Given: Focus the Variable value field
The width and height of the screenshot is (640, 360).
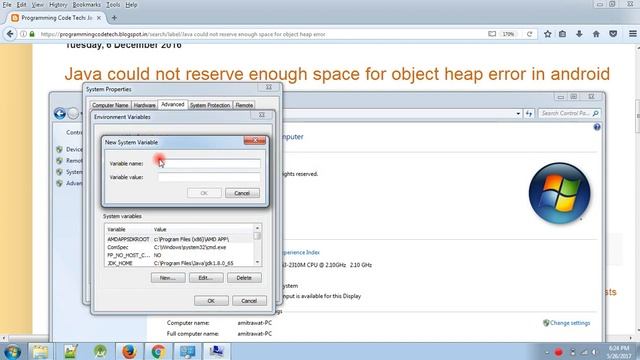Looking at the screenshot, I should pos(209,177).
